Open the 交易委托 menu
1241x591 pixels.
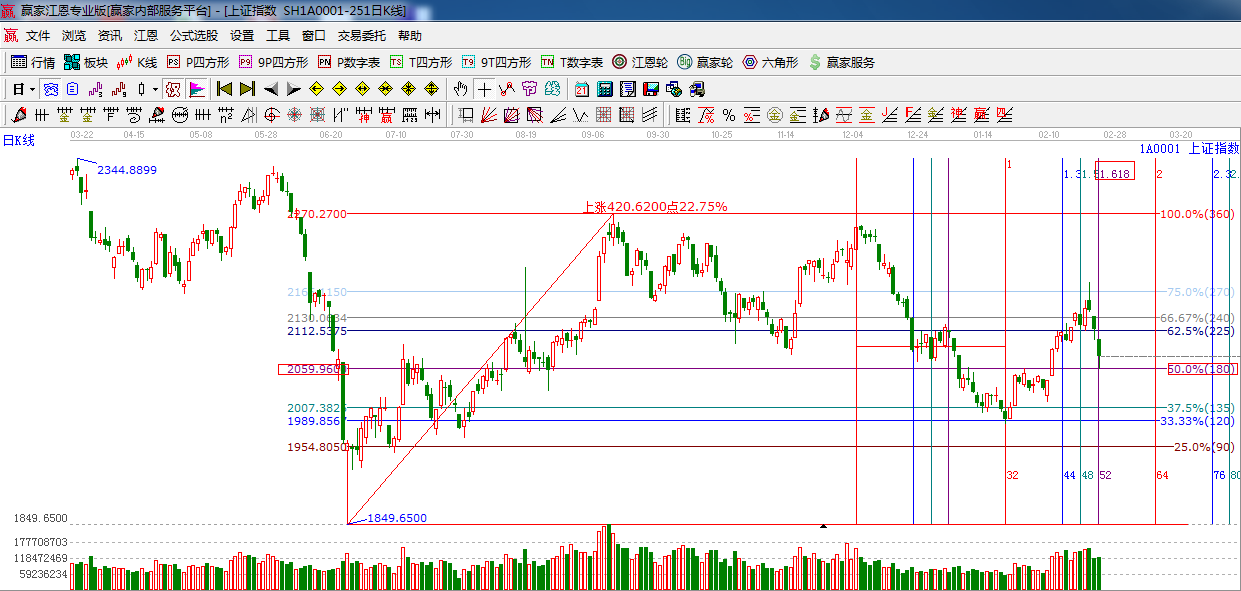(361, 35)
